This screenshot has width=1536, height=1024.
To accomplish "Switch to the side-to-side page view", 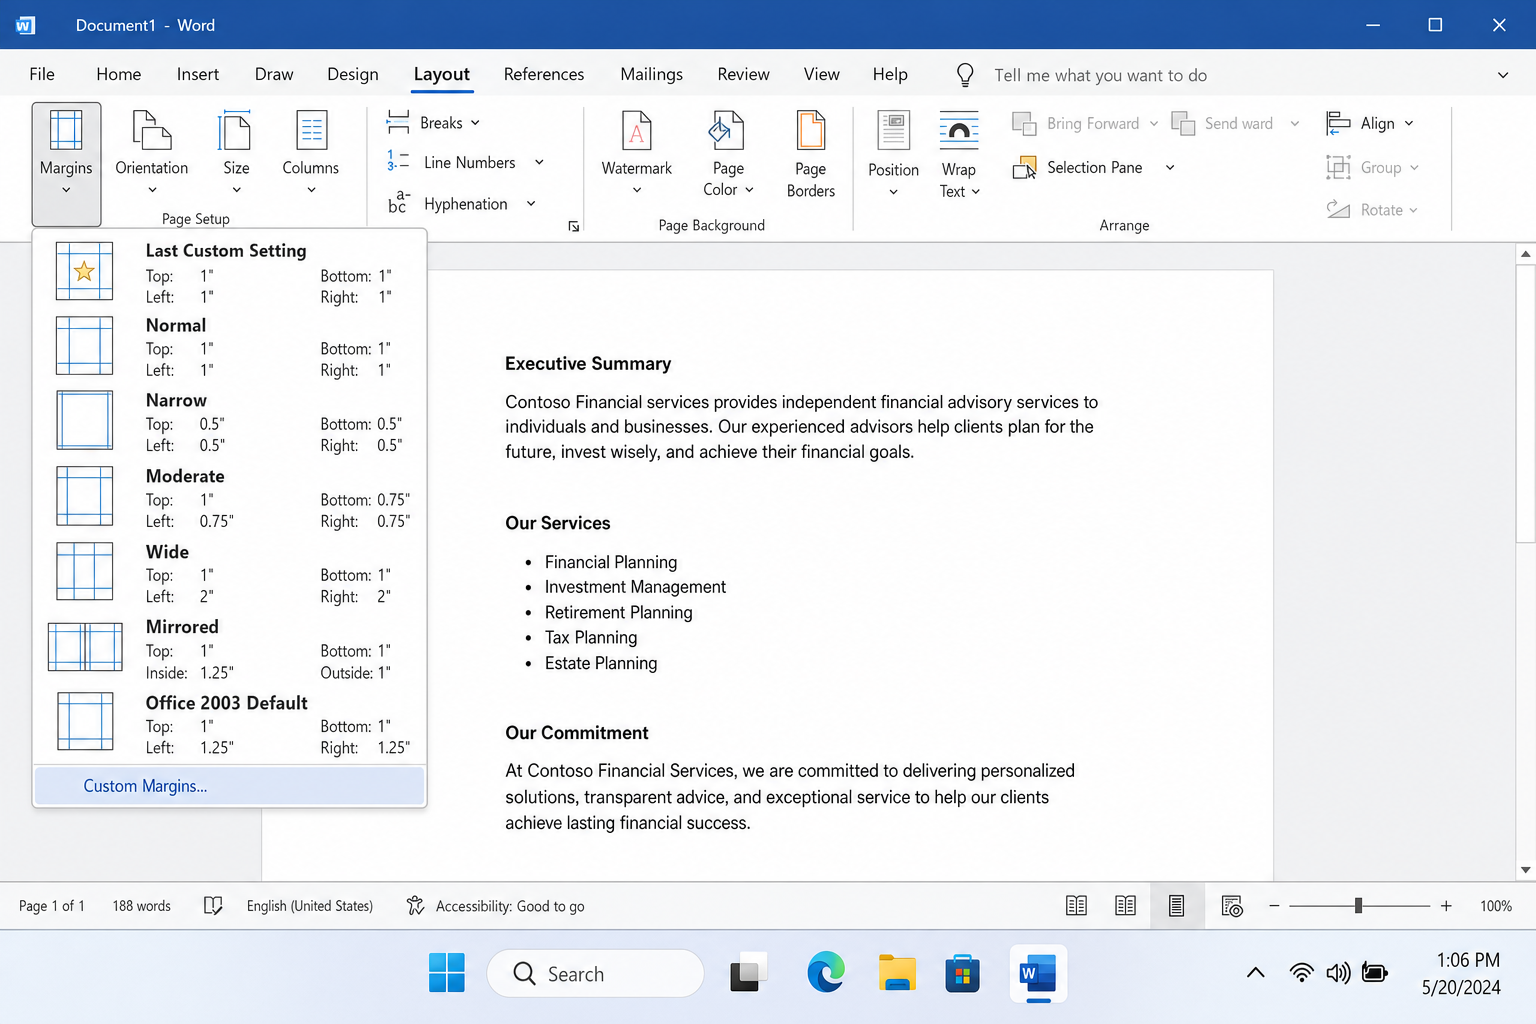I will coord(1126,906).
